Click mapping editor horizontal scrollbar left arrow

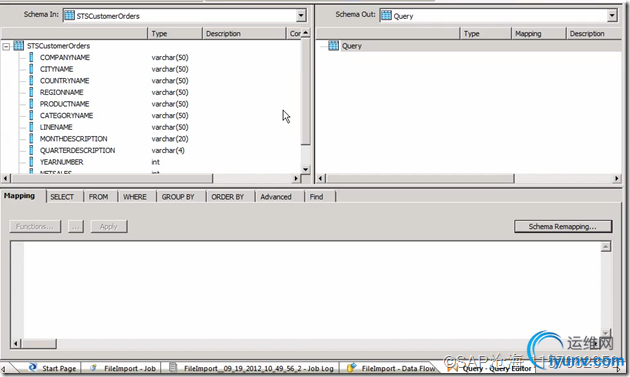click(x=16, y=343)
